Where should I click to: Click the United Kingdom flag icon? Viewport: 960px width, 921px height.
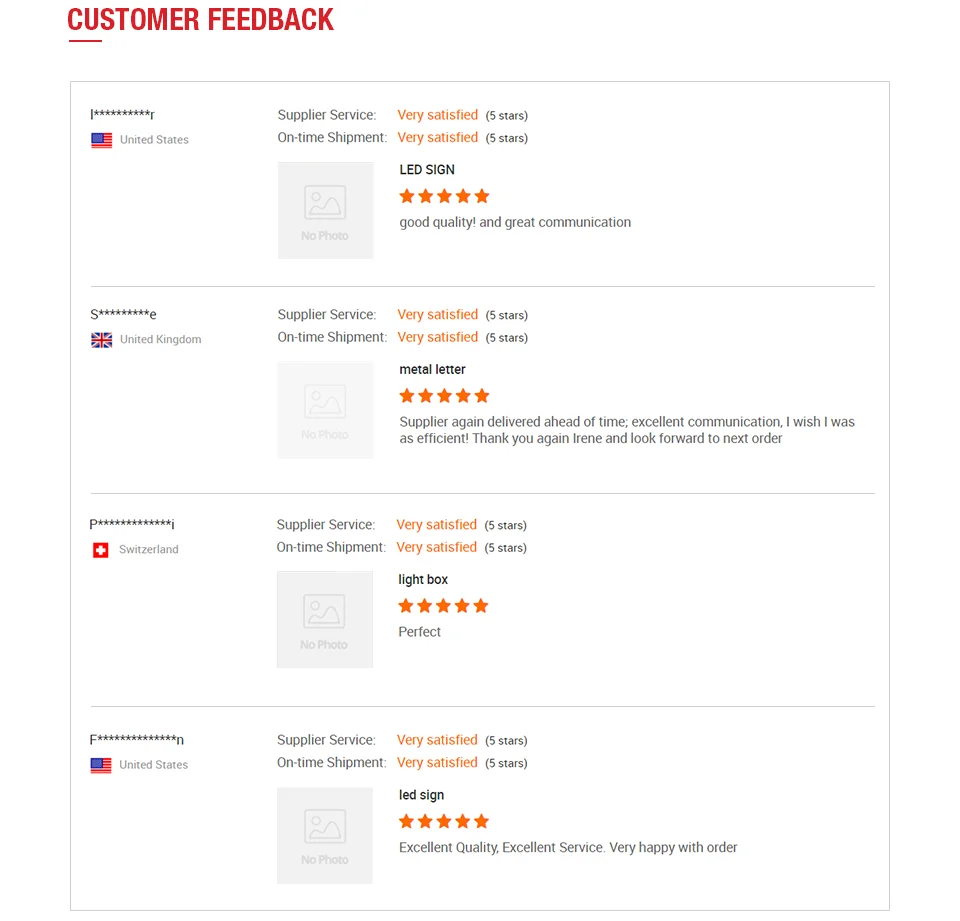(101, 340)
